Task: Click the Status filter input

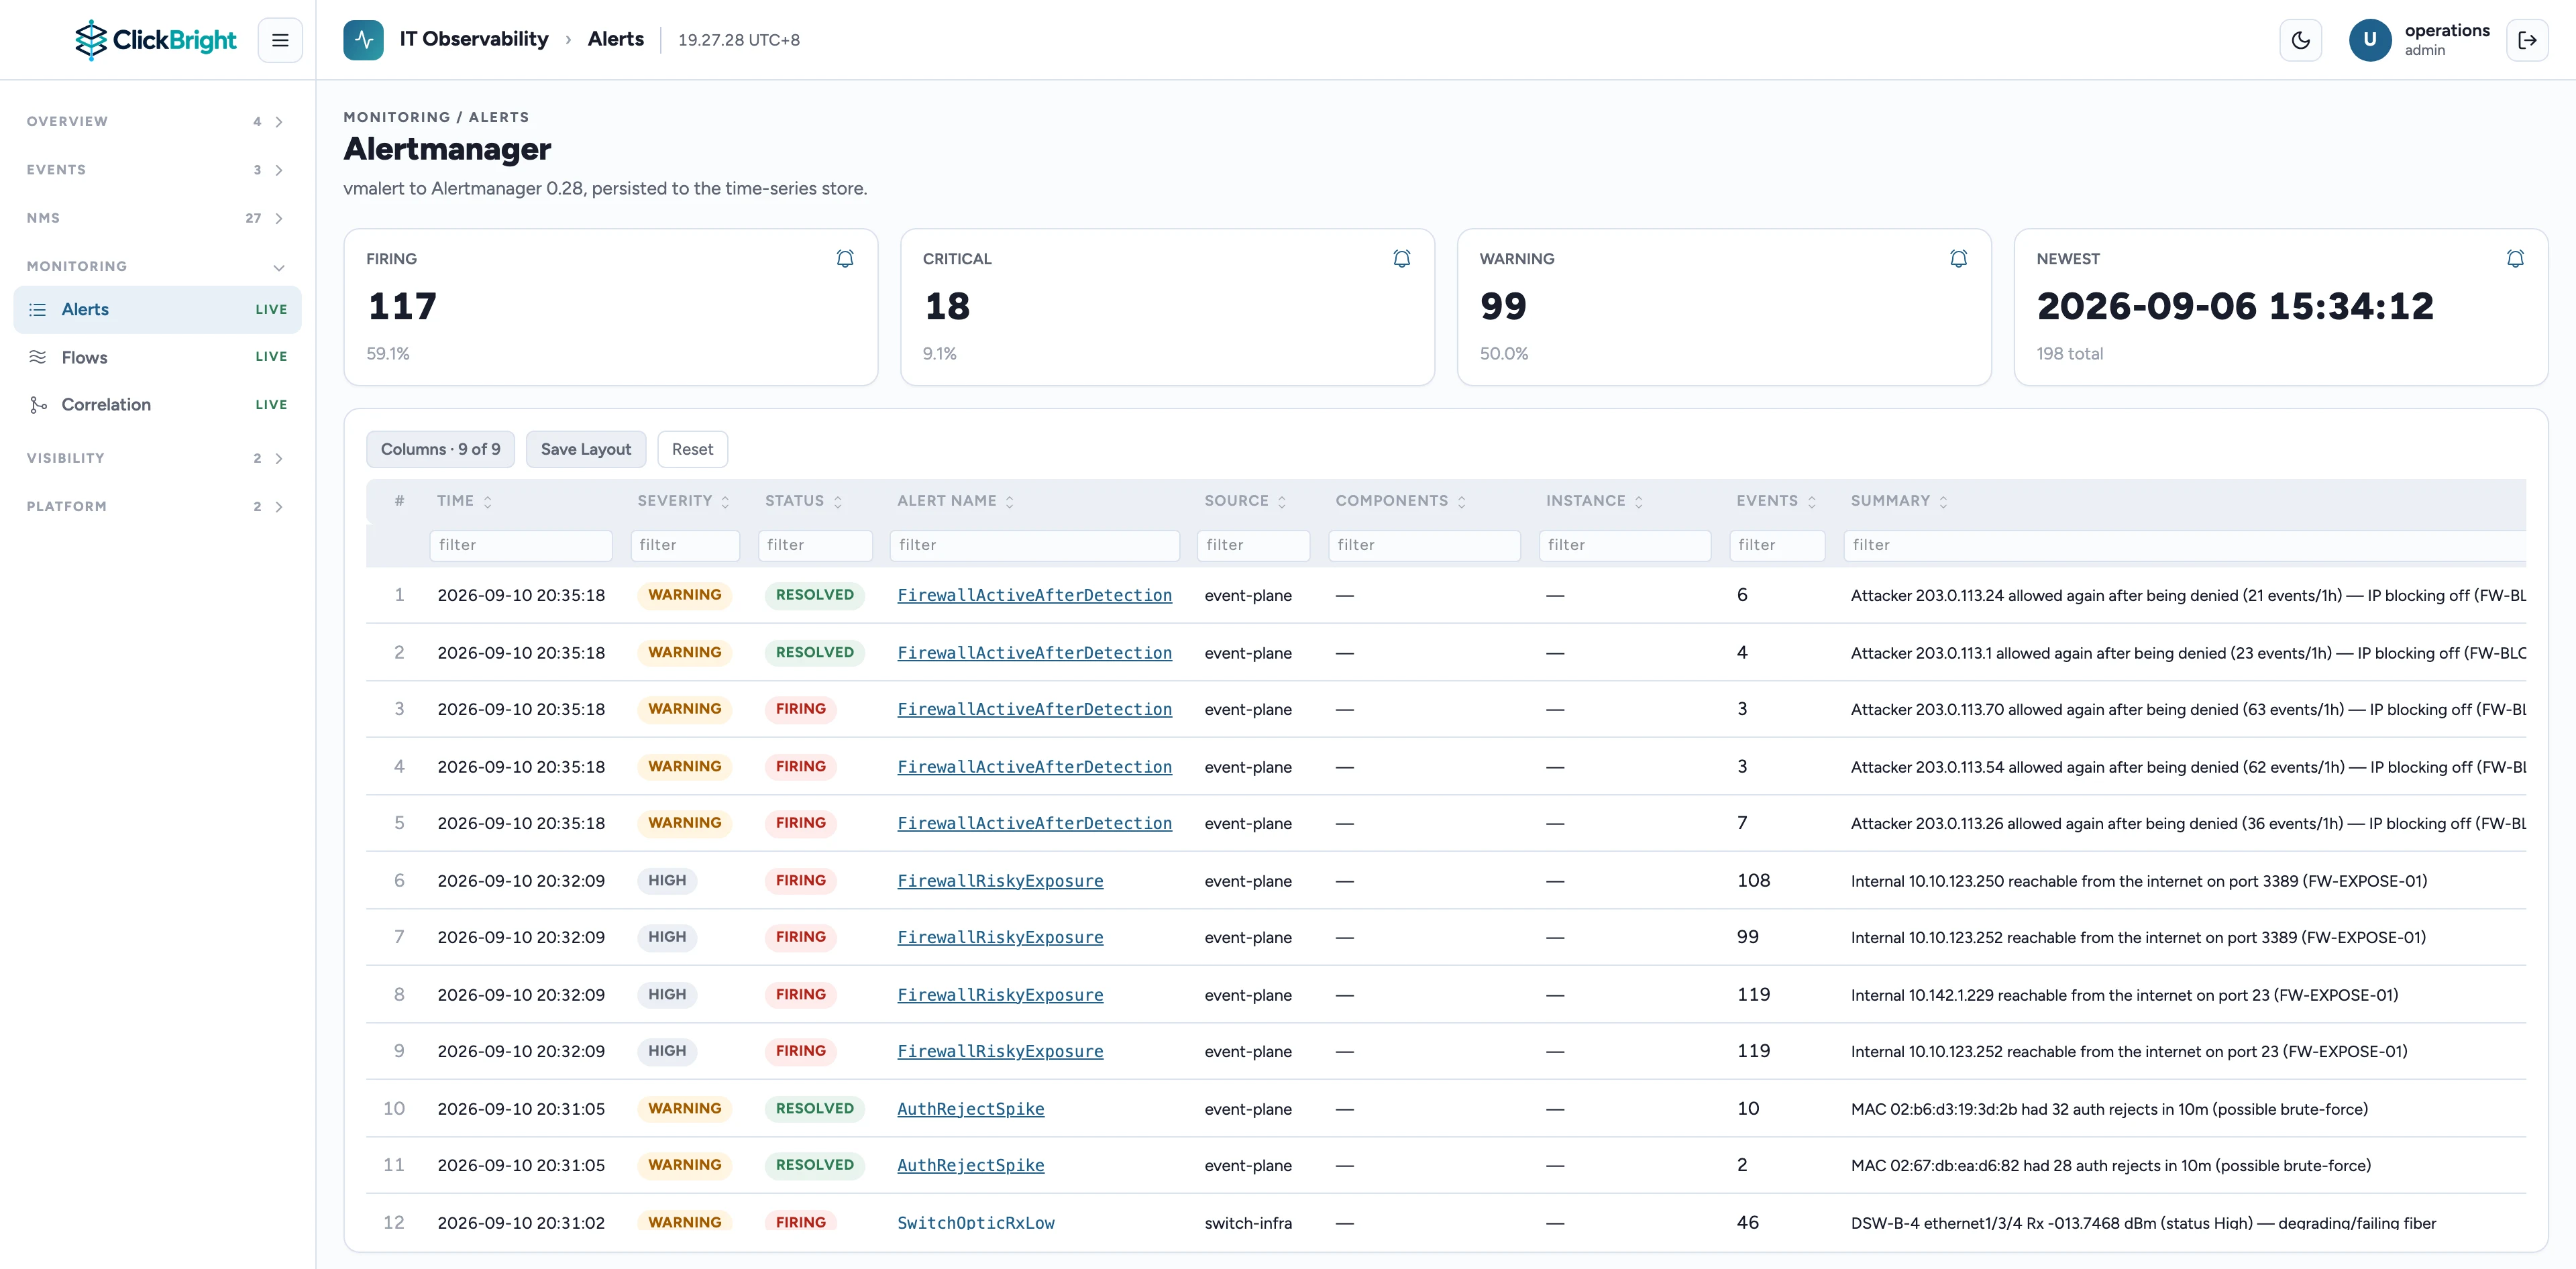Action: (815, 545)
